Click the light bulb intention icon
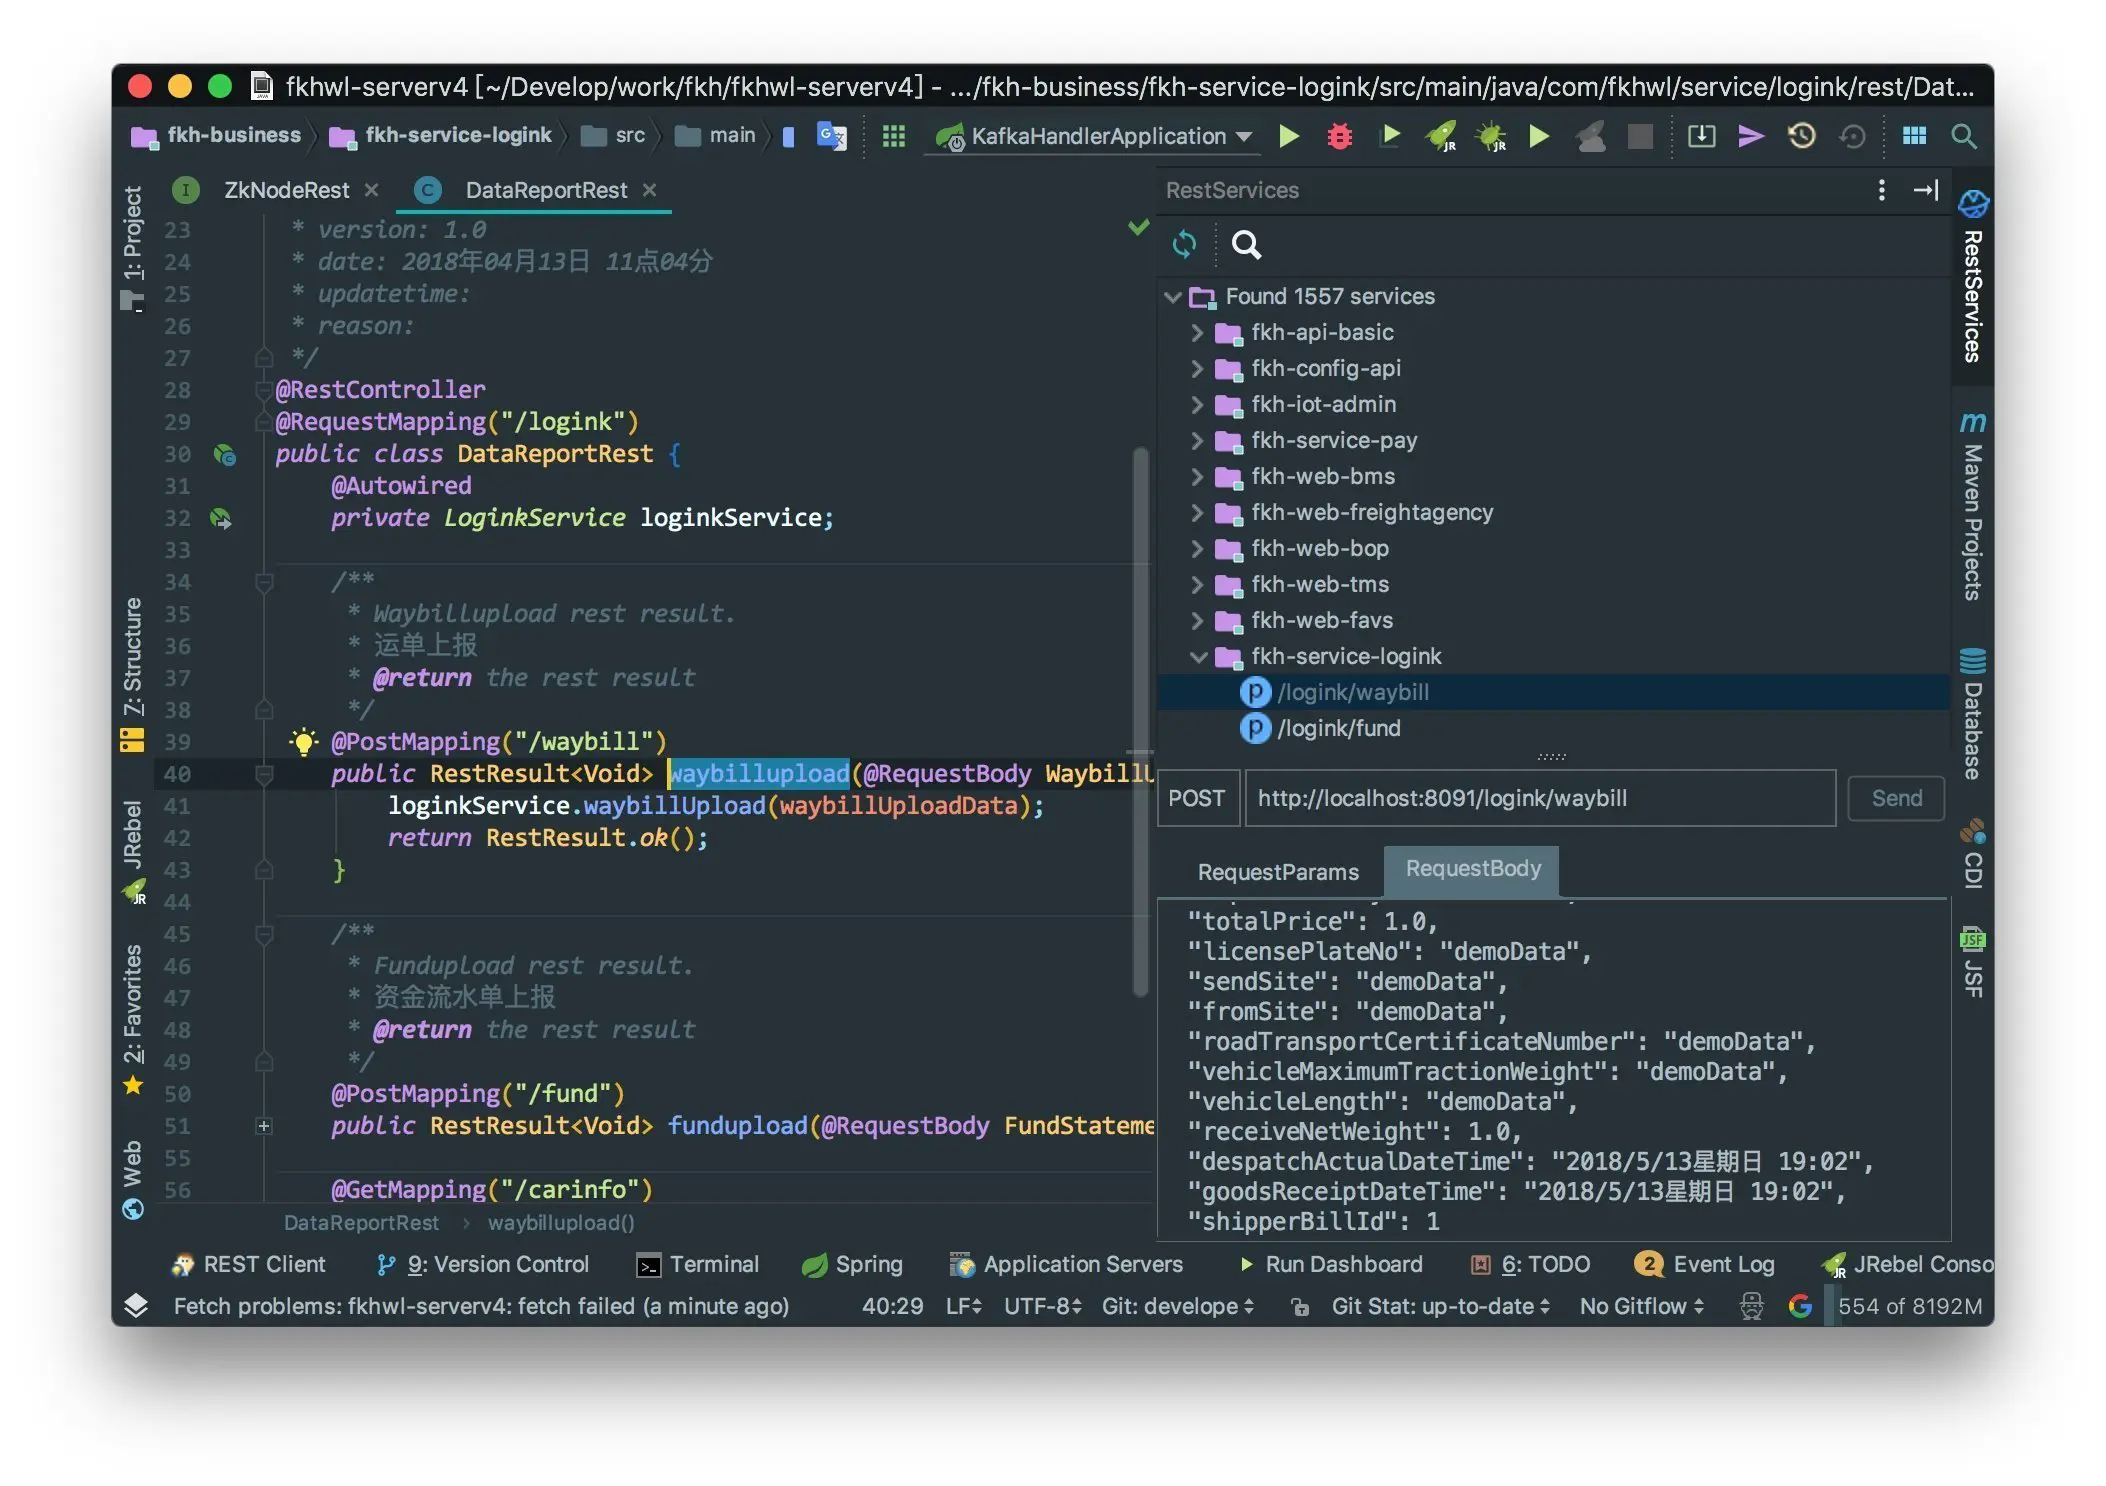The image size is (2106, 1486). pyautogui.click(x=303, y=742)
